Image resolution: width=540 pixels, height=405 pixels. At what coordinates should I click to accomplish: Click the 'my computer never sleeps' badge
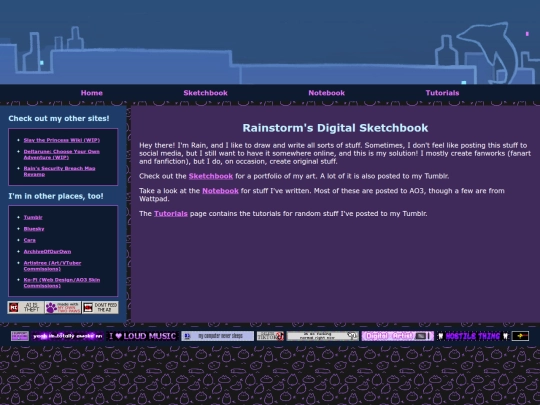coord(218,336)
